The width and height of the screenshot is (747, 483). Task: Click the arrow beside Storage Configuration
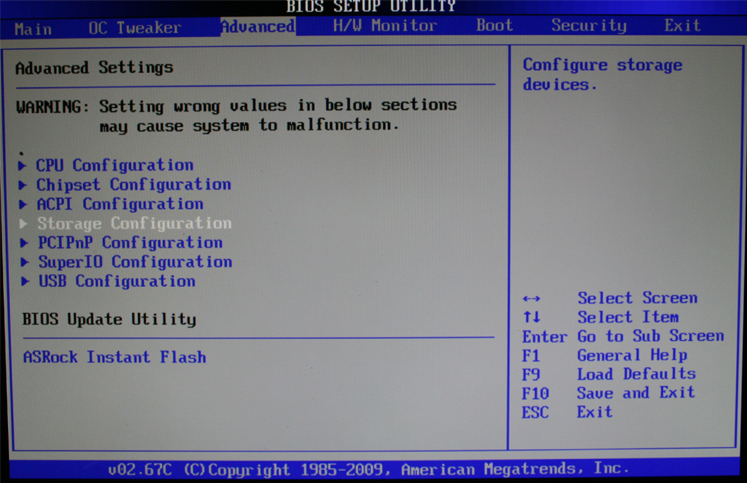pyautogui.click(x=23, y=223)
